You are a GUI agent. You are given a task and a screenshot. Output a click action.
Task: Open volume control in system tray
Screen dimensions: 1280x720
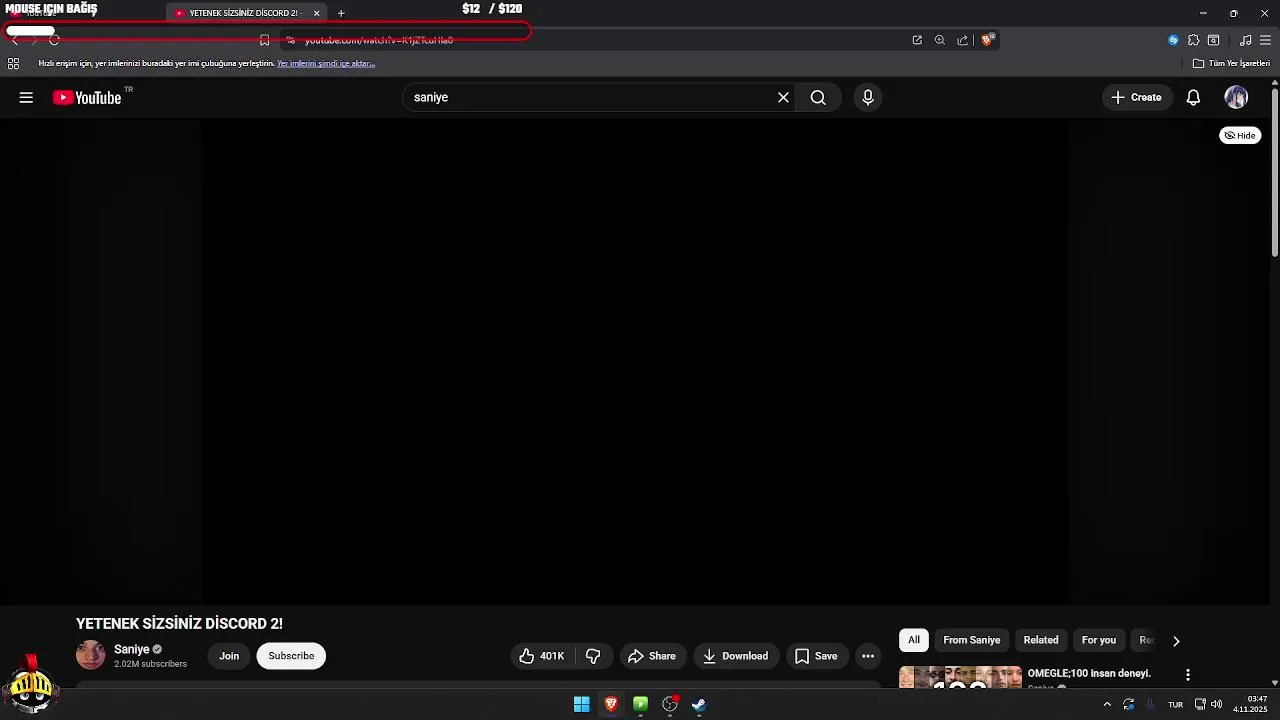click(x=1216, y=704)
